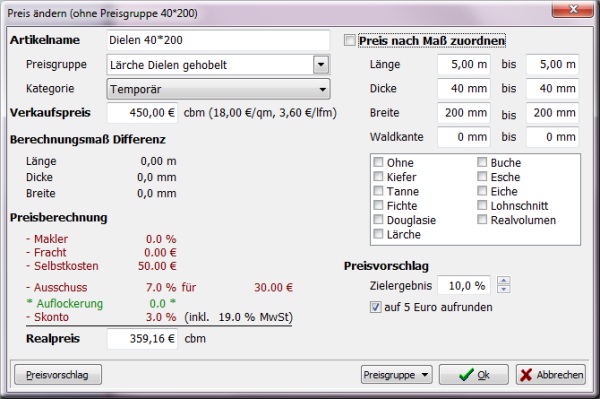The image size is (600, 399).
Task: Expand the Kategorie Temporär combo box
Action: [x=218, y=89]
